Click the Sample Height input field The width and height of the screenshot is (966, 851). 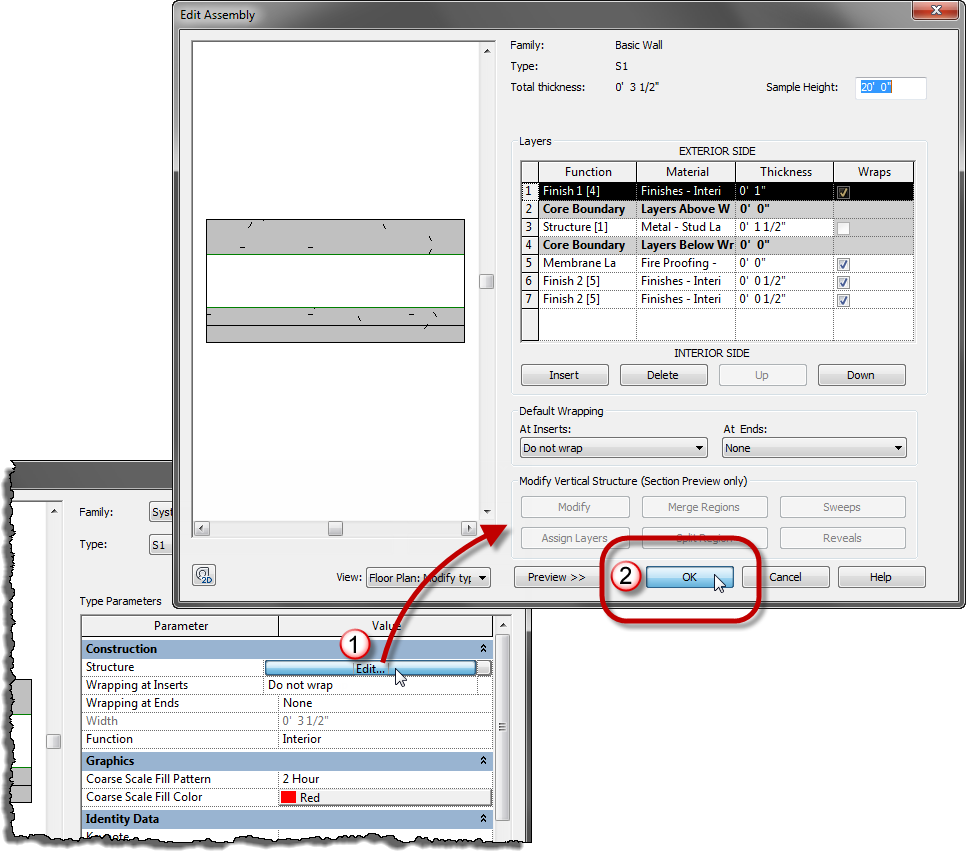tap(890, 88)
